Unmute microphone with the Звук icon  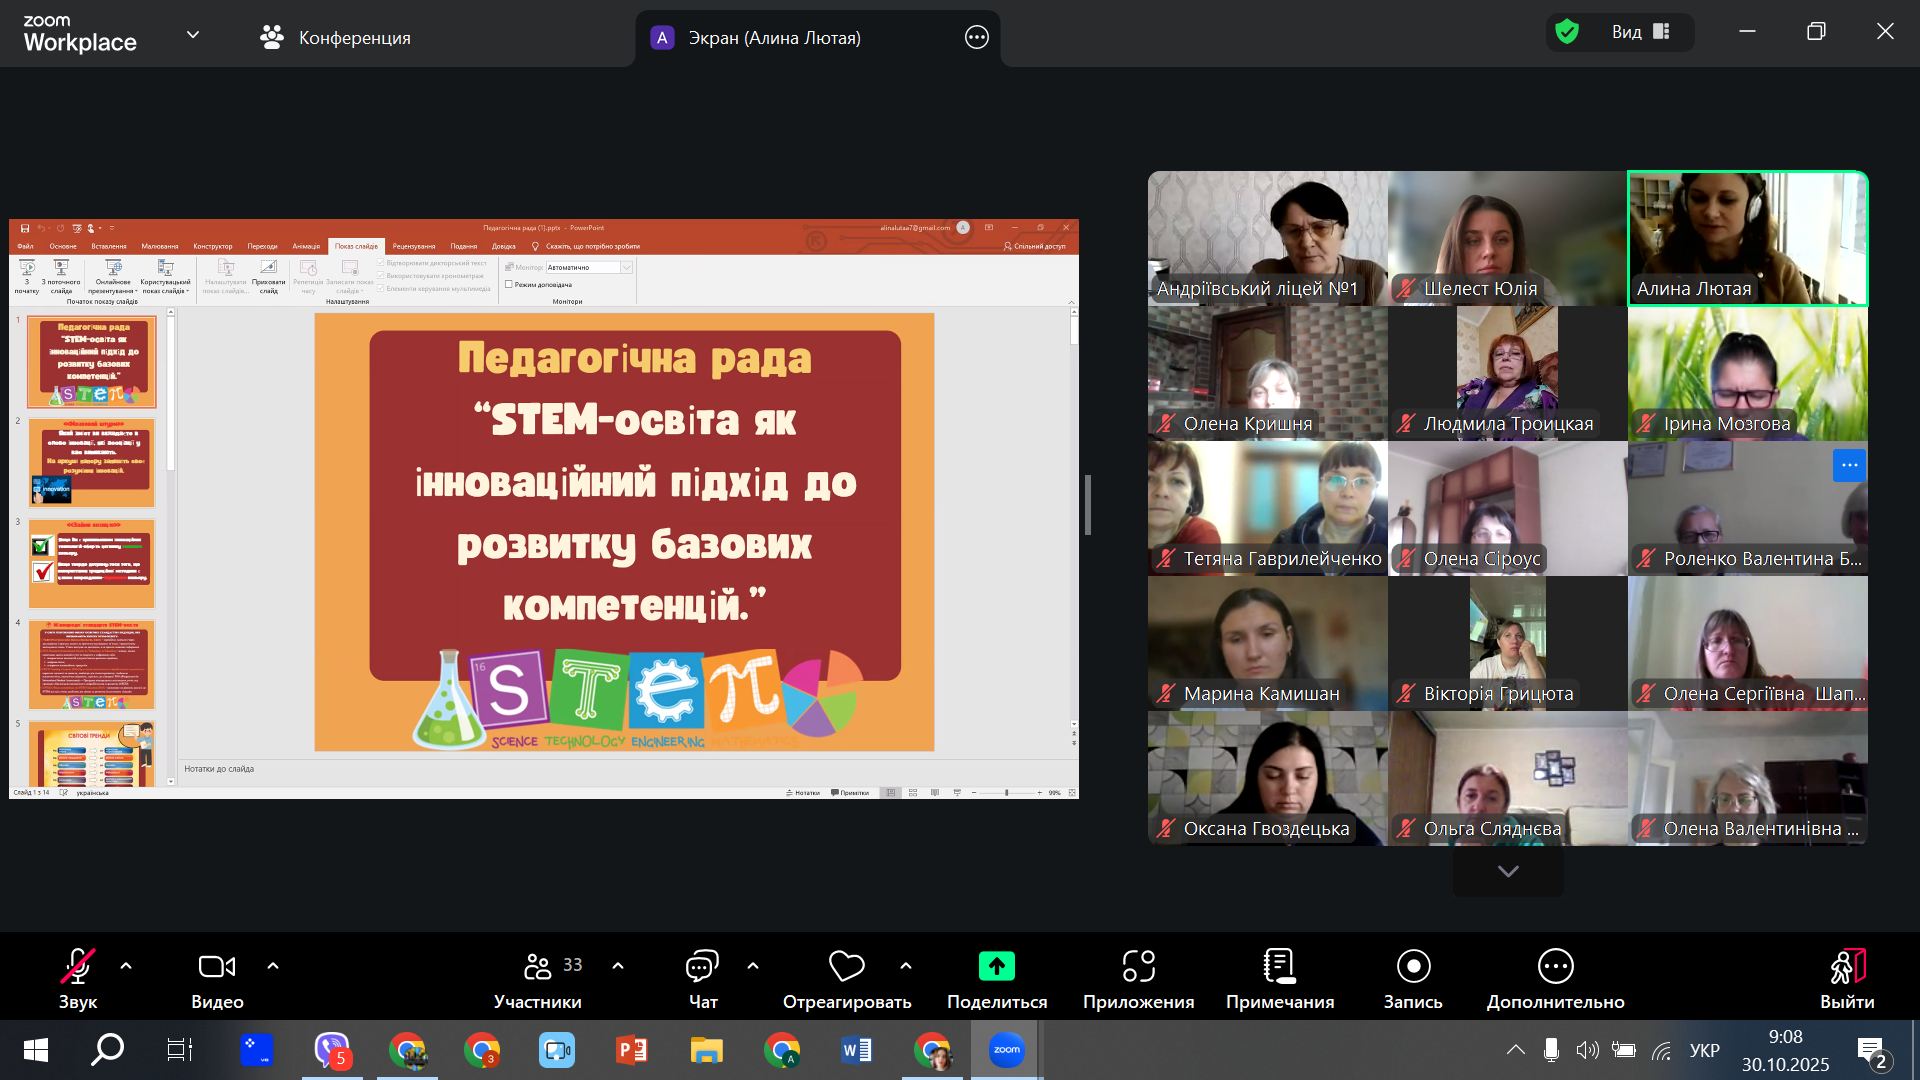pyautogui.click(x=78, y=966)
